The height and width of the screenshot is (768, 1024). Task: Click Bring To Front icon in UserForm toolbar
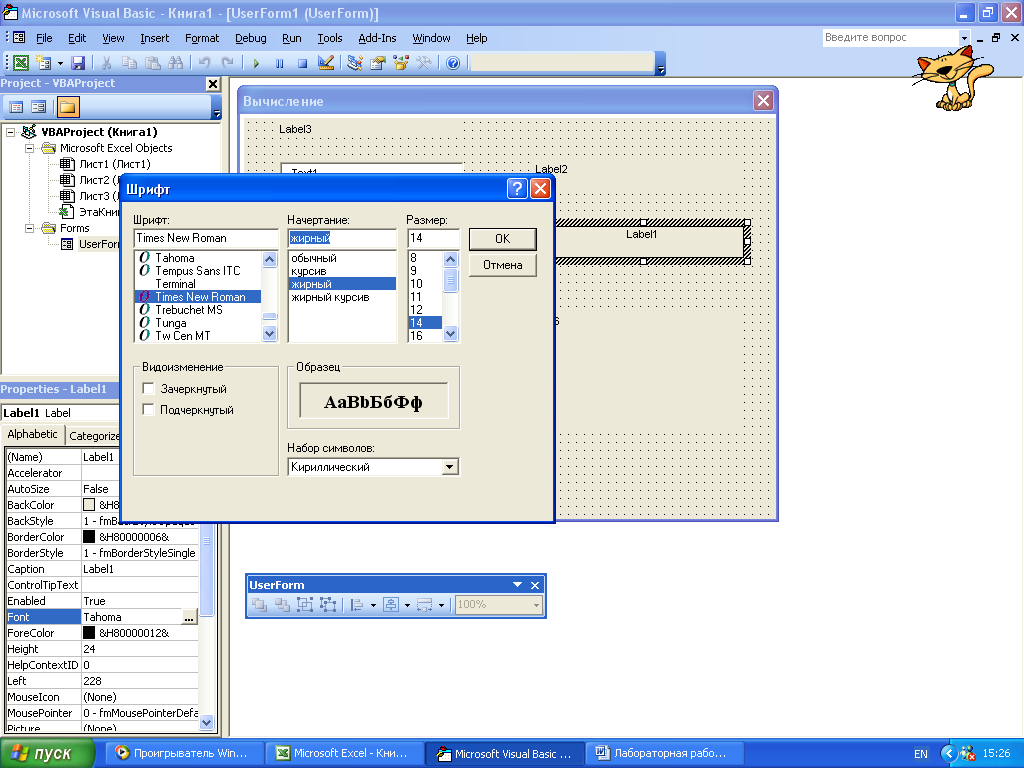point(259,605)
